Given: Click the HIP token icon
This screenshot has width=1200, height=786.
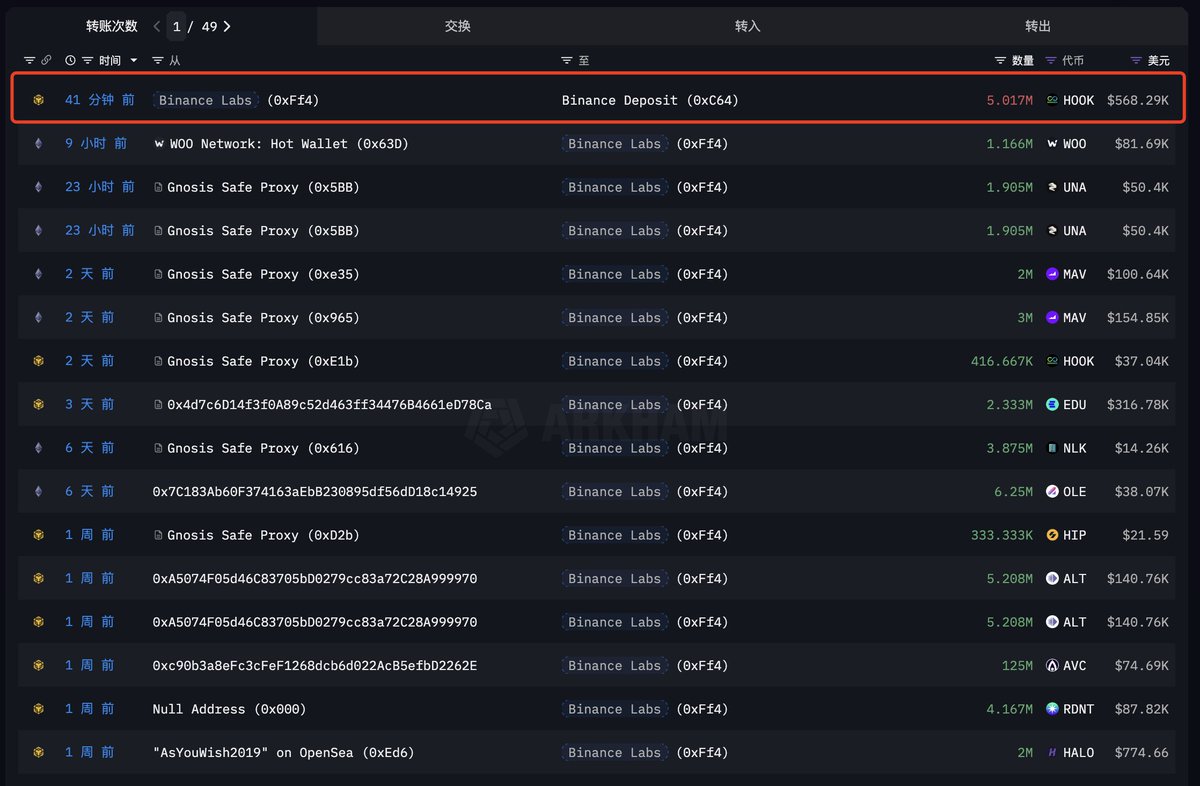Looking at the screenshot, I should (1052, 535).
